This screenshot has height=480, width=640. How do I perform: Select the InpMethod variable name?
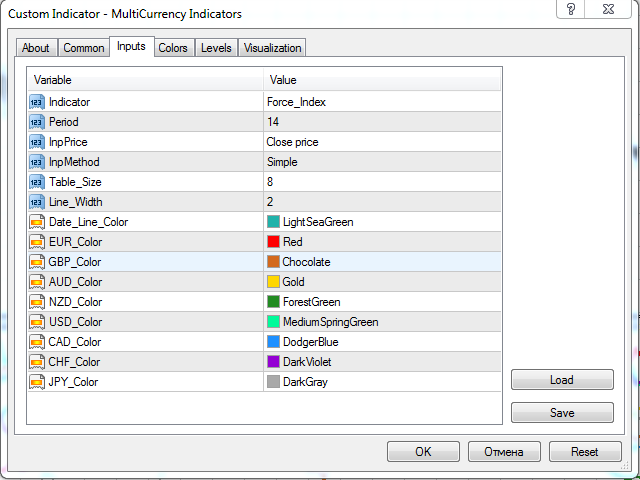coord(74,162)
